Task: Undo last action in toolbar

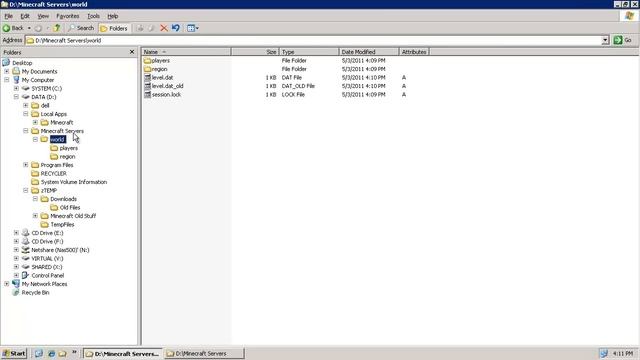Action: pos(176,28)
